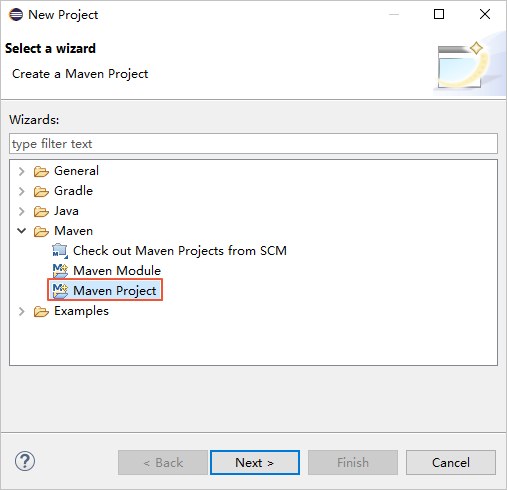Select the Check out Maven Projects from SCM icon
The width and height of the screenshot is (507, 490).
coord(60,251)
